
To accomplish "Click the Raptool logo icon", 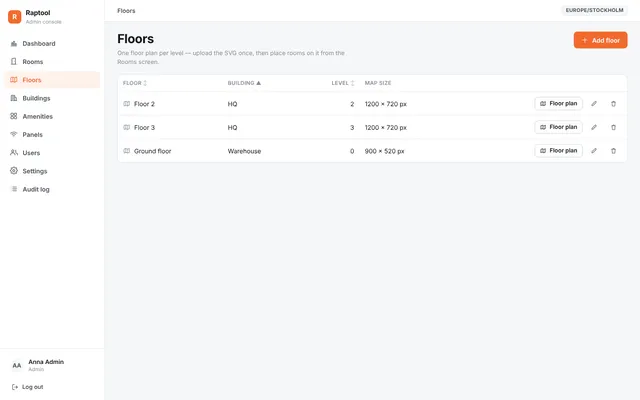I will (x=14, y=17).
